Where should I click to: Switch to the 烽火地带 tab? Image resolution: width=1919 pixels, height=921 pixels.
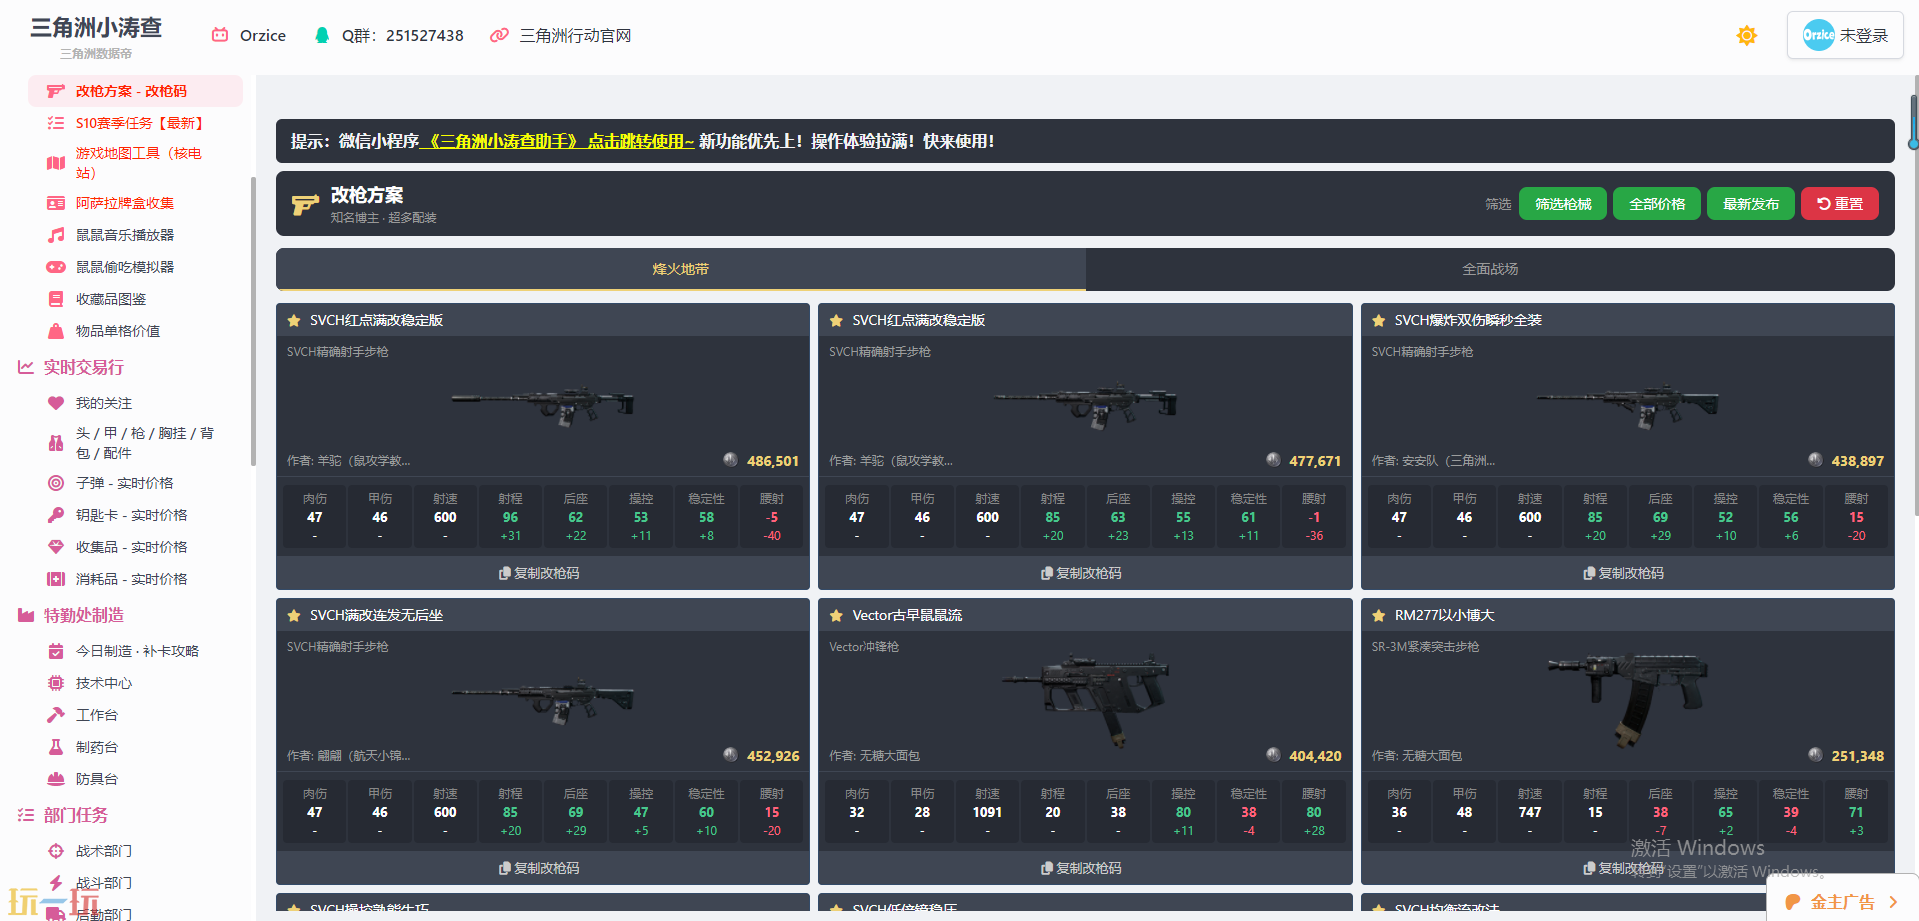pos(681,269)
